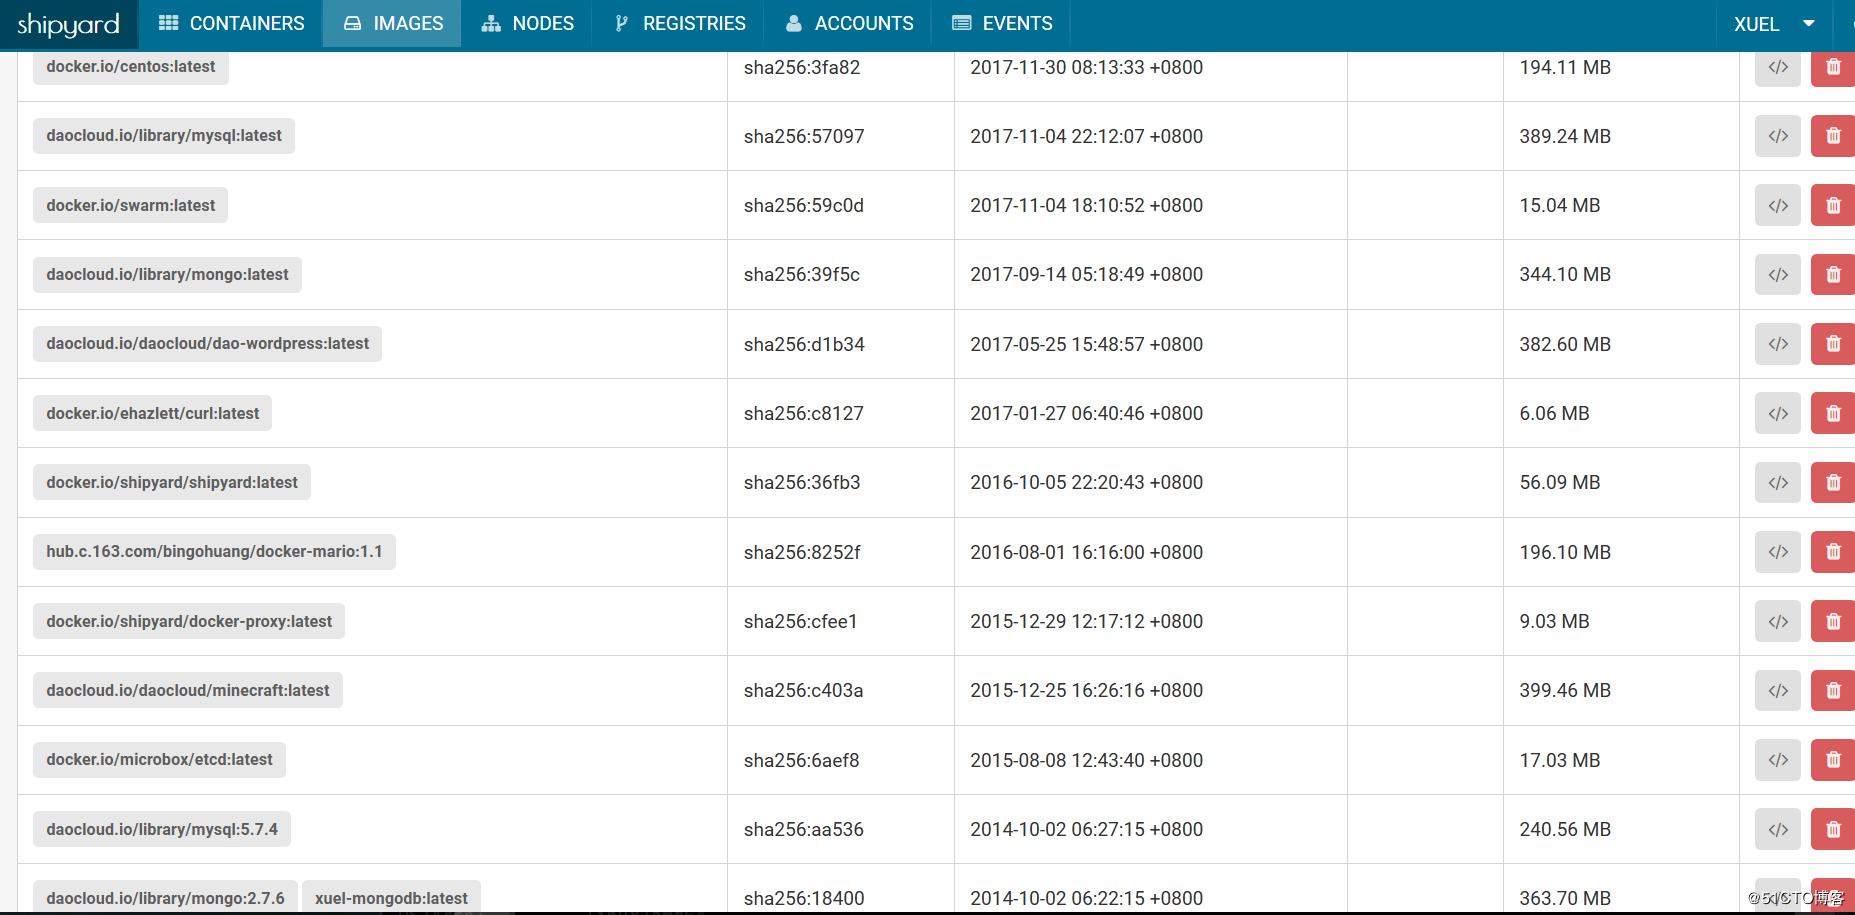Viewport: 1855px width, 915px height.
Task: View history for shipyard/docker-proxy:latest
Action: coord(1778,621)
